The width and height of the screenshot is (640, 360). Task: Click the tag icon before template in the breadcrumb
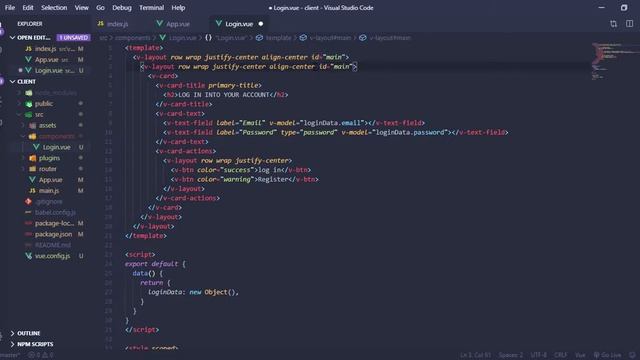coord(259,38)
